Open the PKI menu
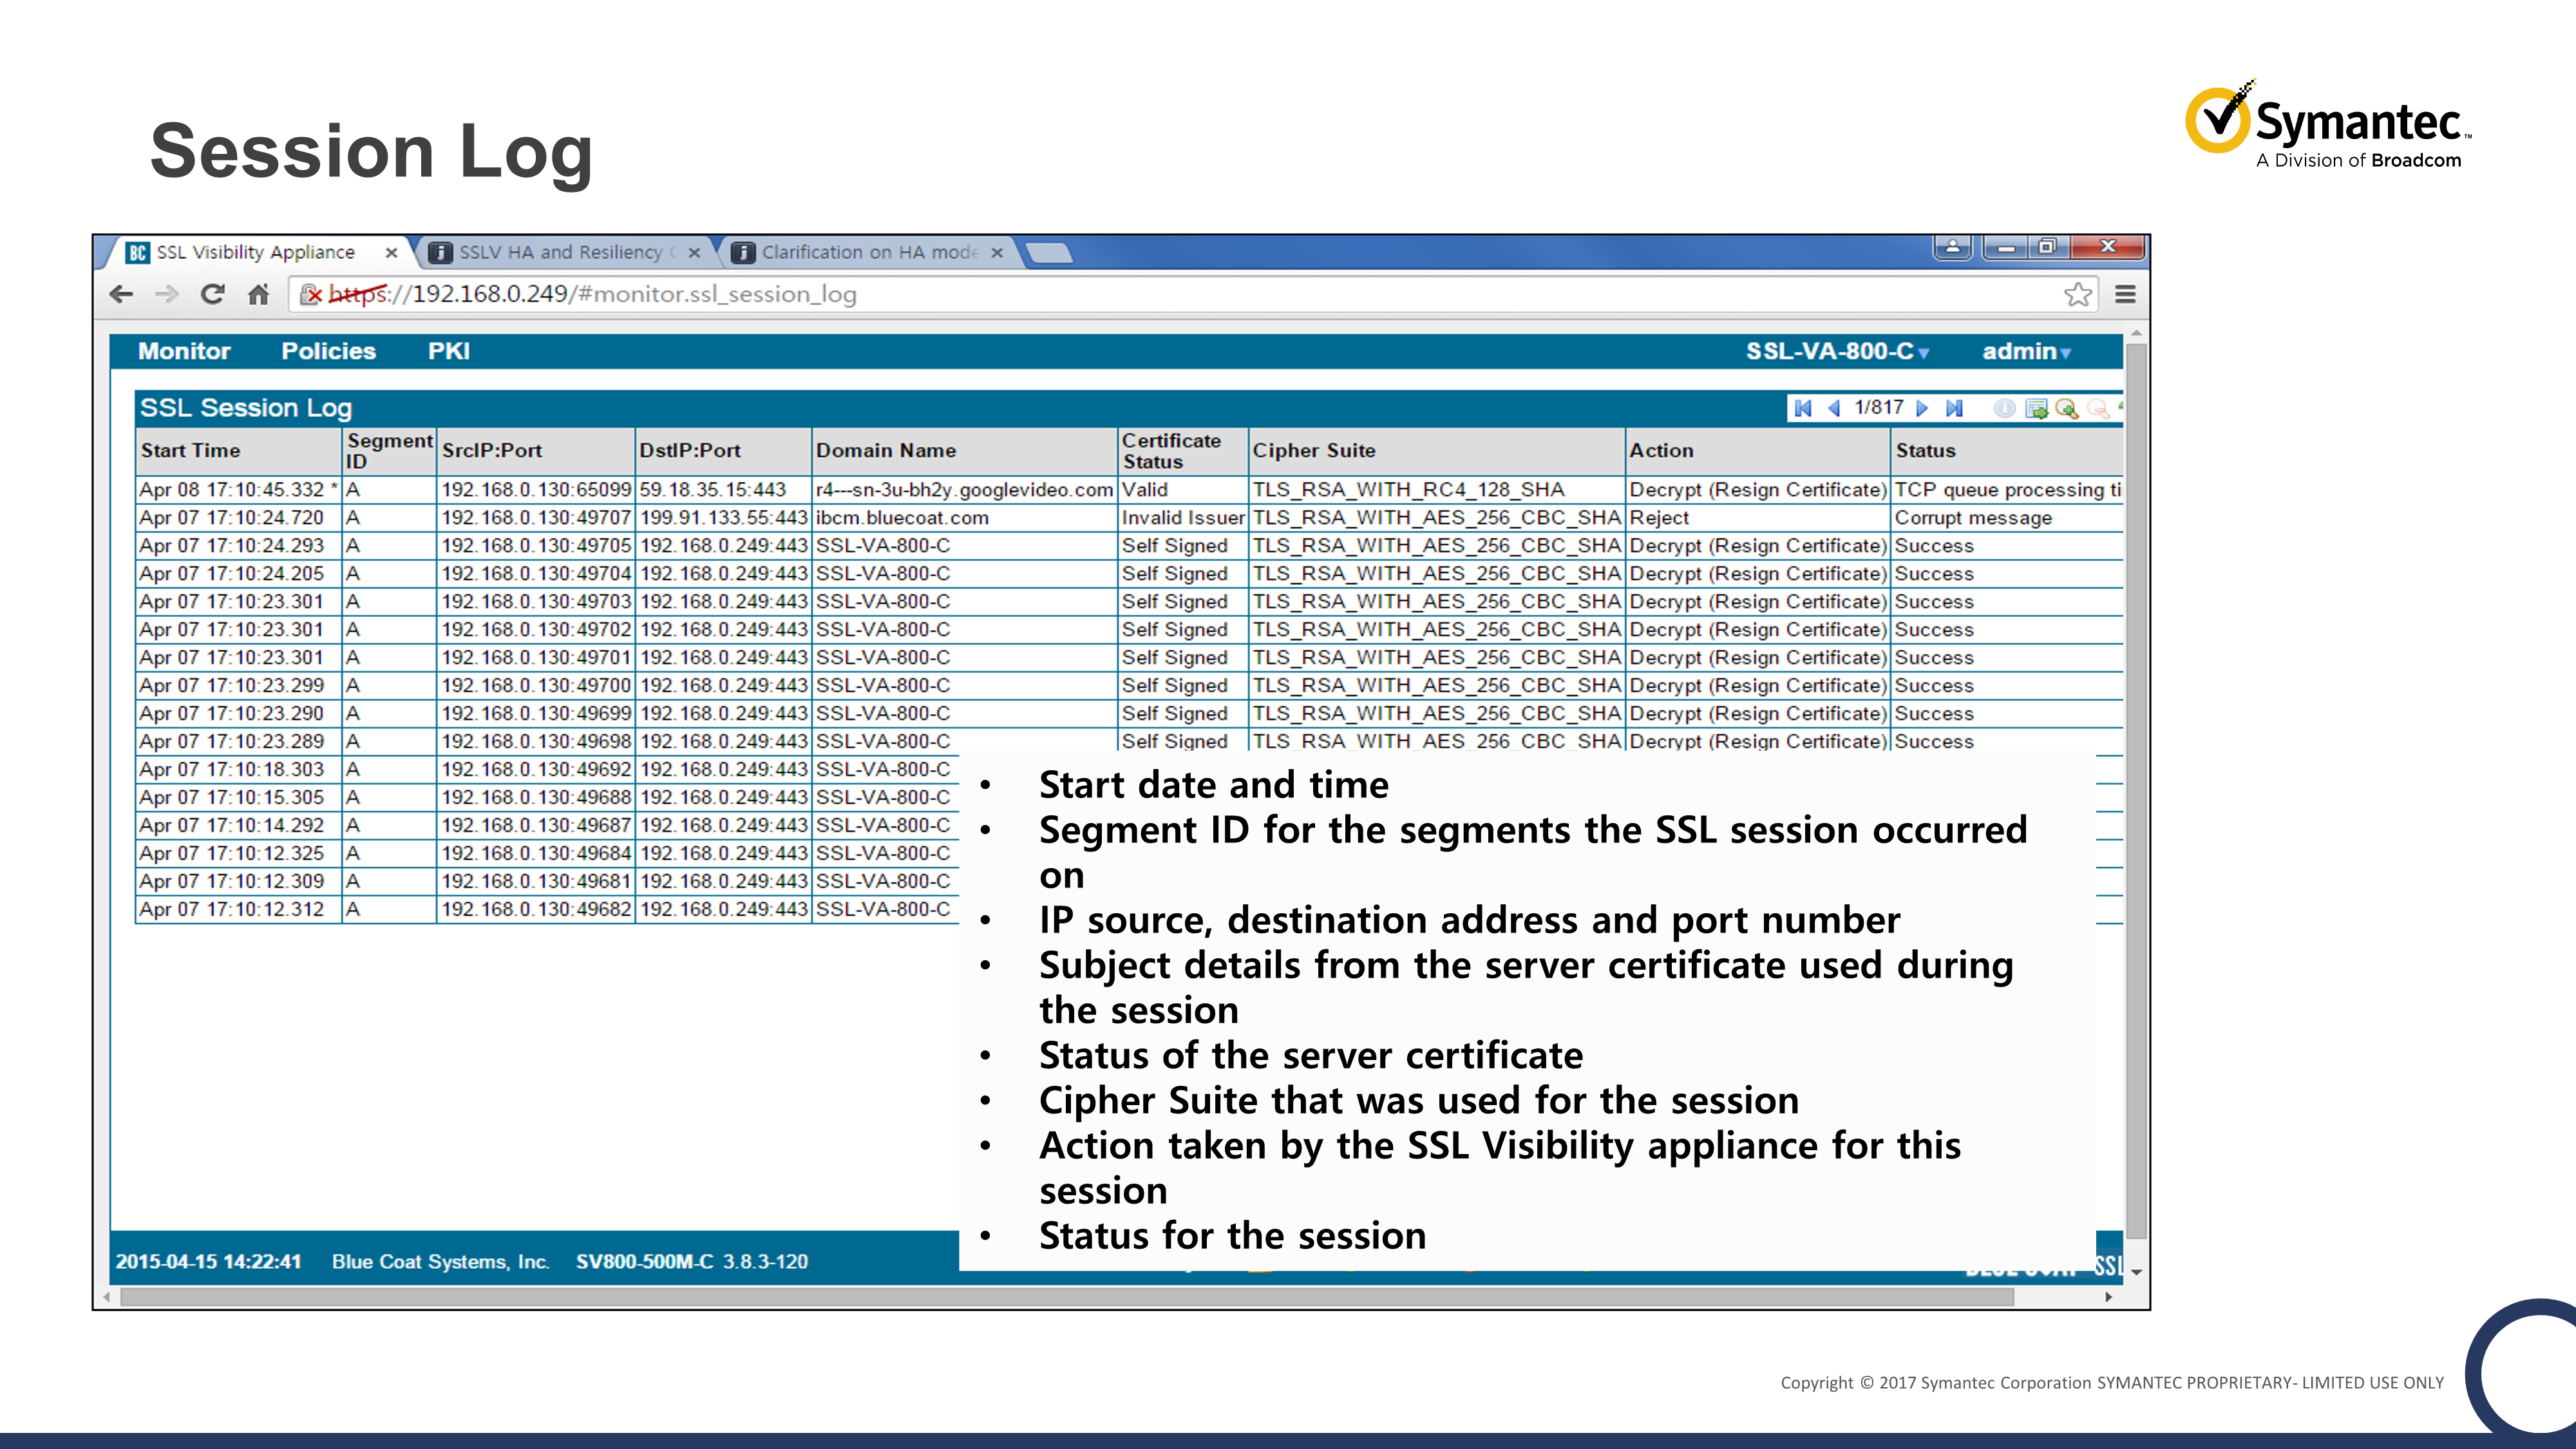 (x=448, y=351)
